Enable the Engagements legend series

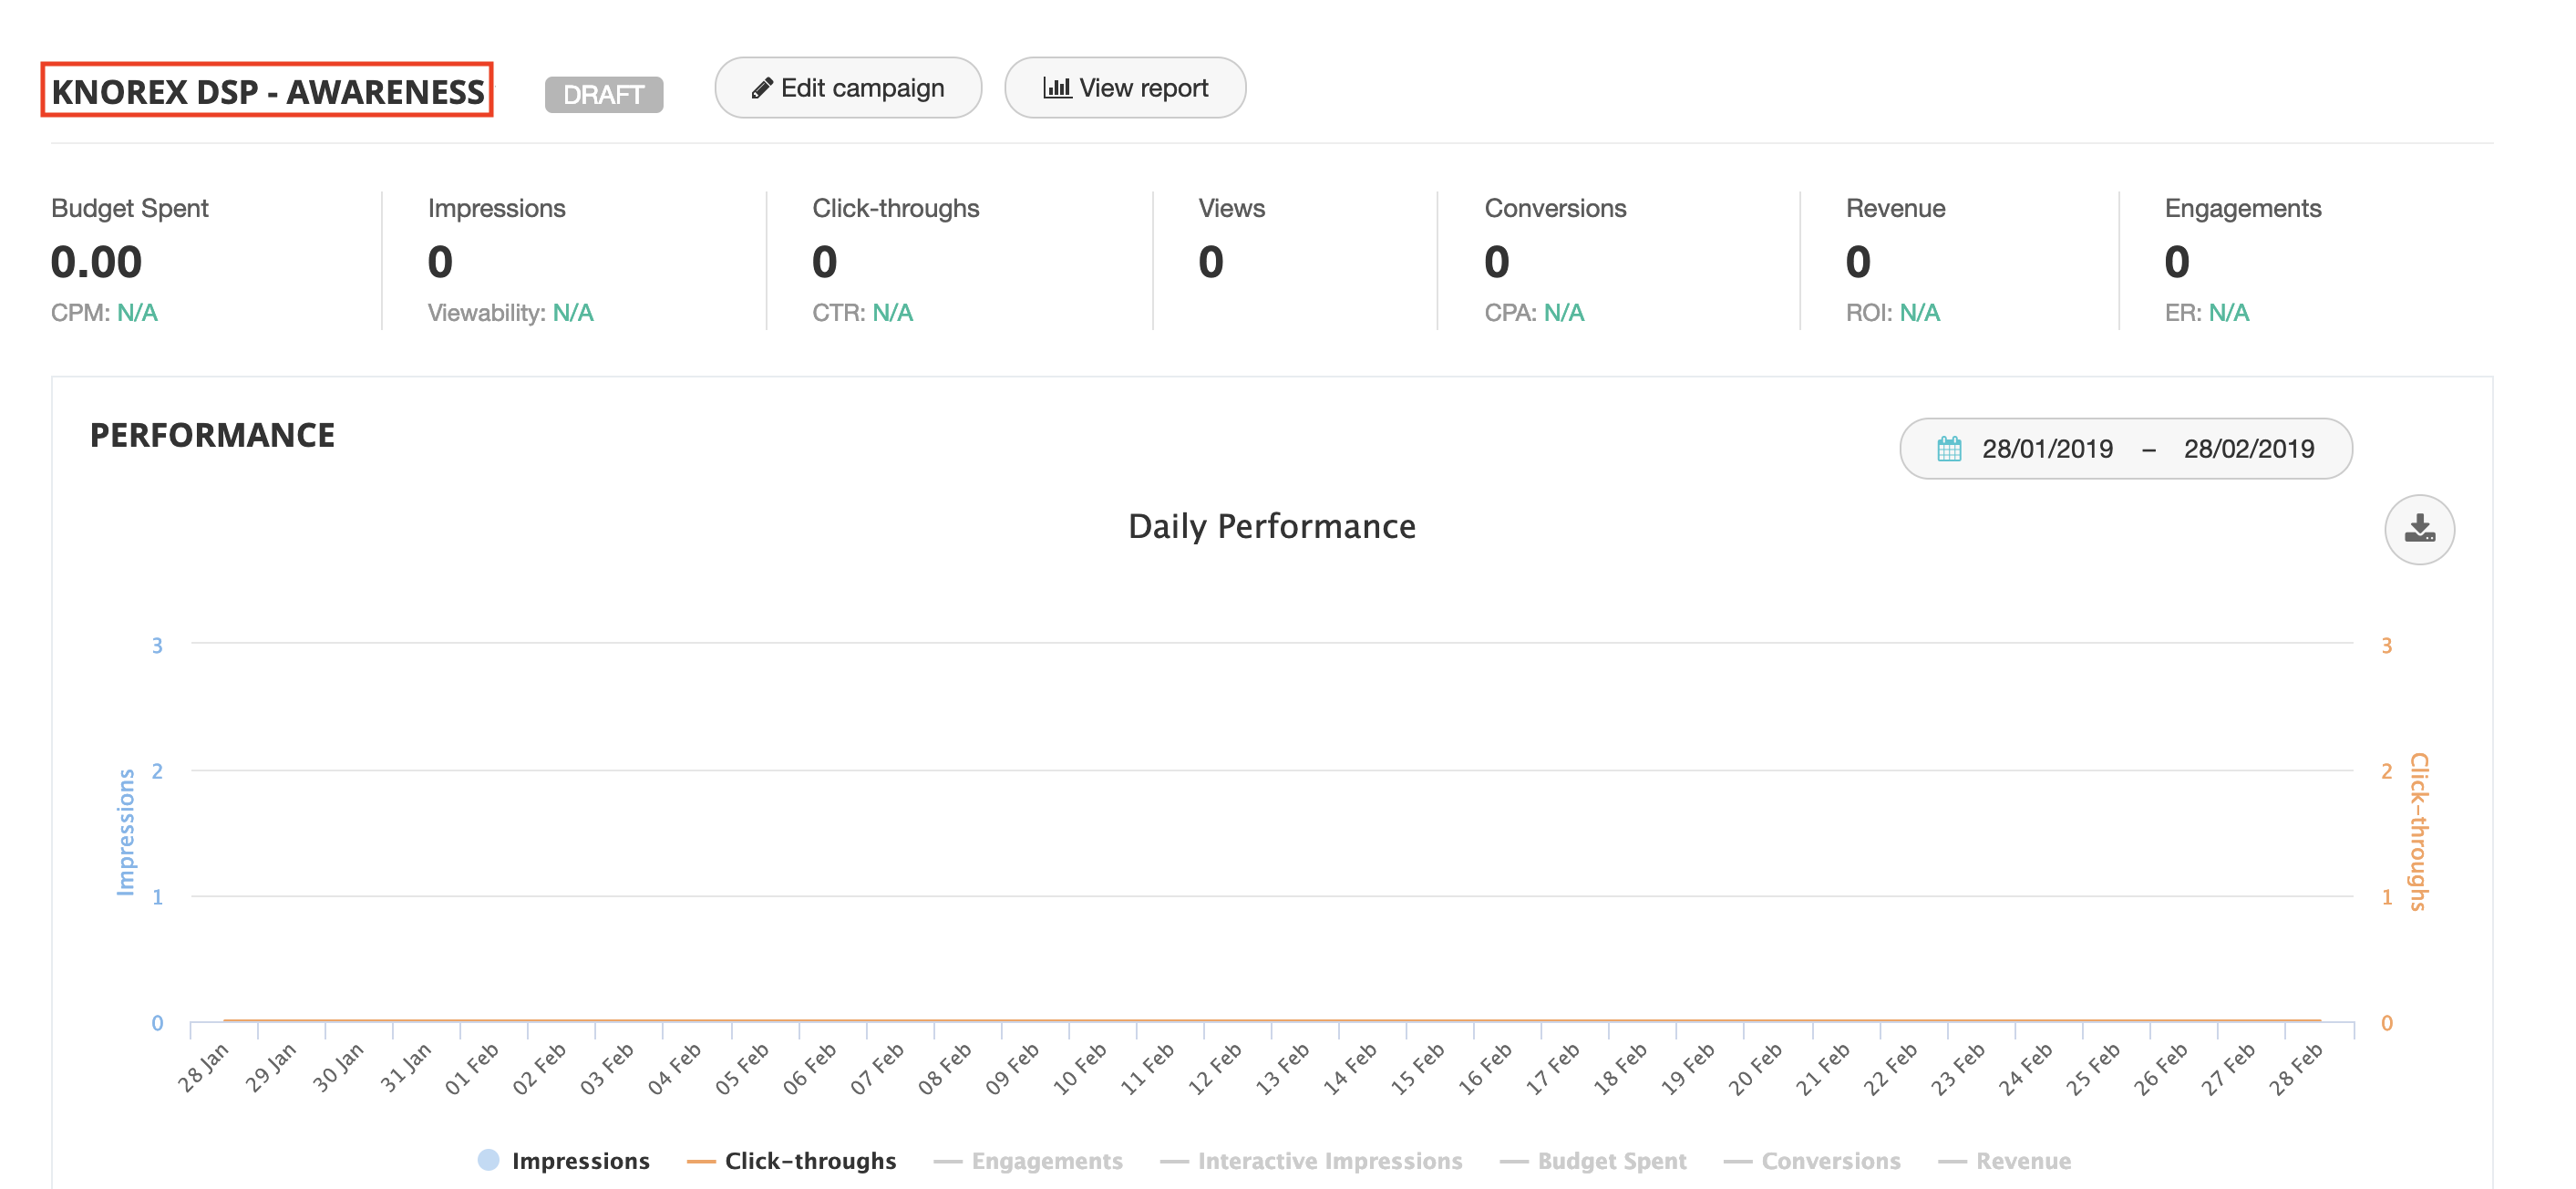pyautogui.click(x=1028, y=1160)
